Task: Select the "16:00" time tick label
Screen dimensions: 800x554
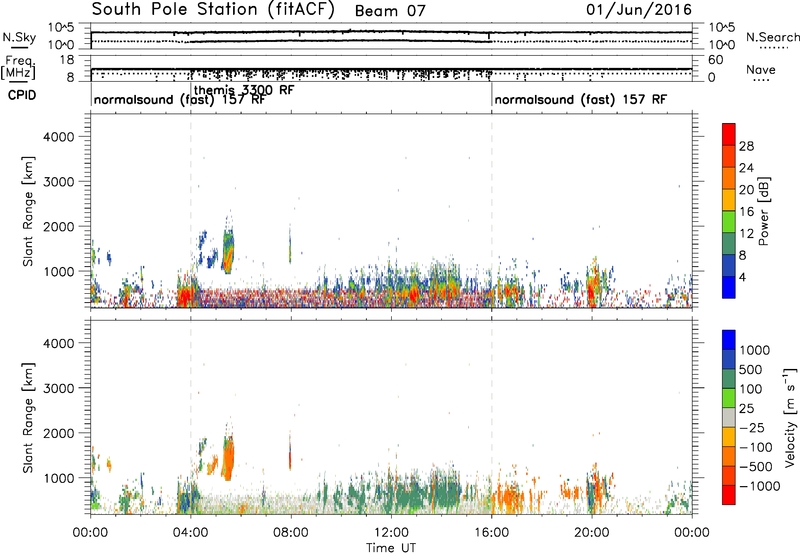Action: pos(492,533)
